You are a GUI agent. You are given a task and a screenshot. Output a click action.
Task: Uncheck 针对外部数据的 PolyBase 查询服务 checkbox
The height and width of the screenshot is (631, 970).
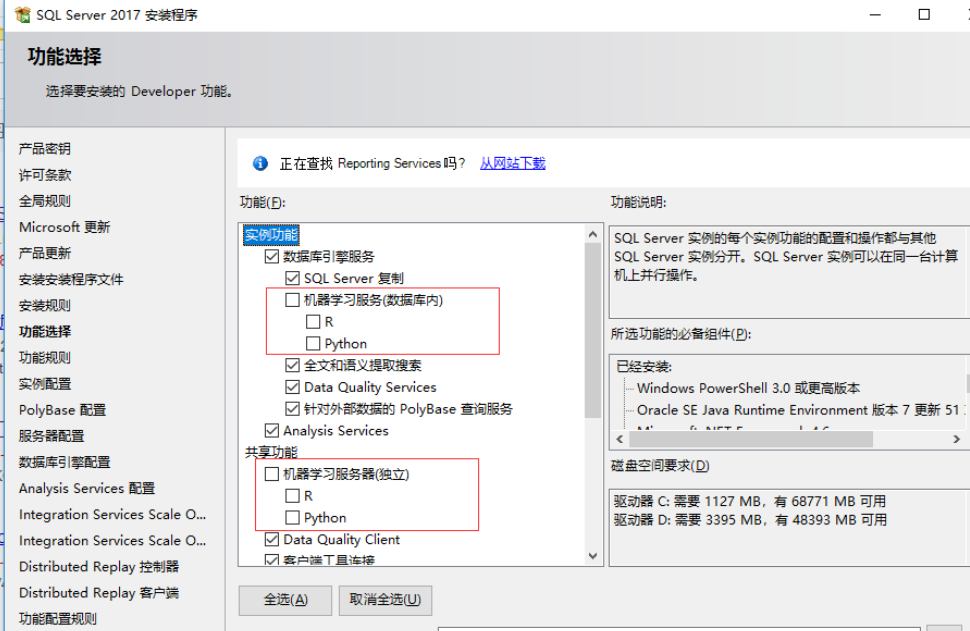[293, 409]
